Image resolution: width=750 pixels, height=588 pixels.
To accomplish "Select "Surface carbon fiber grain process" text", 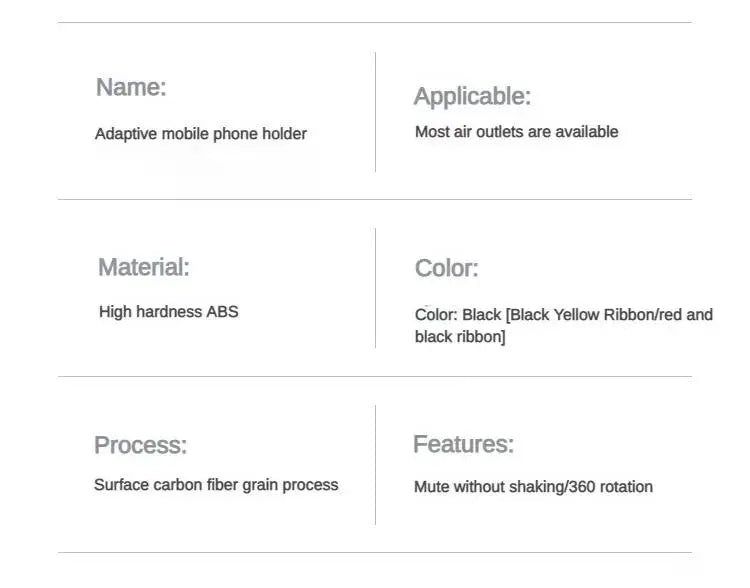I will pos(216,485).
